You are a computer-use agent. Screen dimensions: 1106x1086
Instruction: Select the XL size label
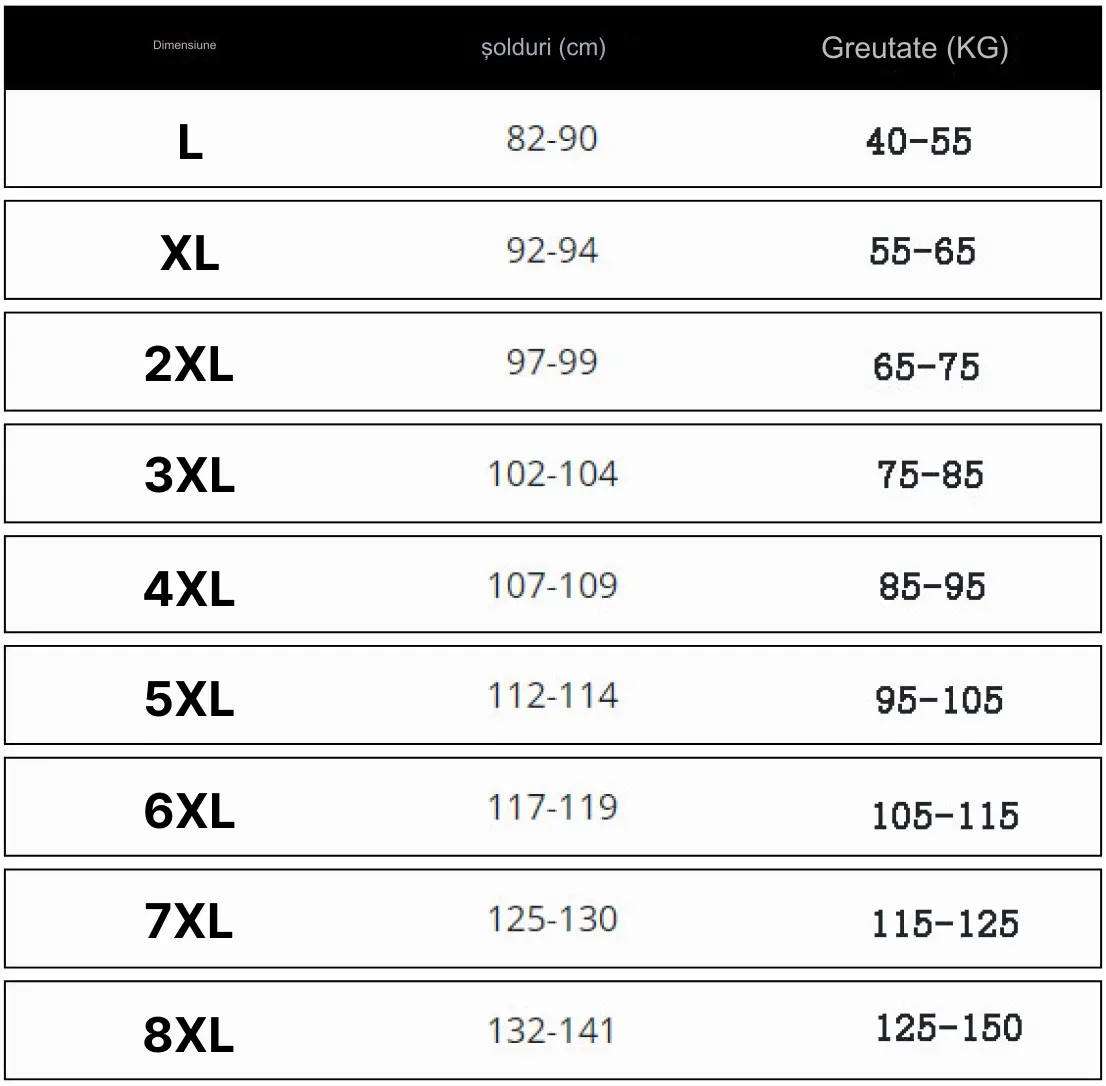point(190,252)
